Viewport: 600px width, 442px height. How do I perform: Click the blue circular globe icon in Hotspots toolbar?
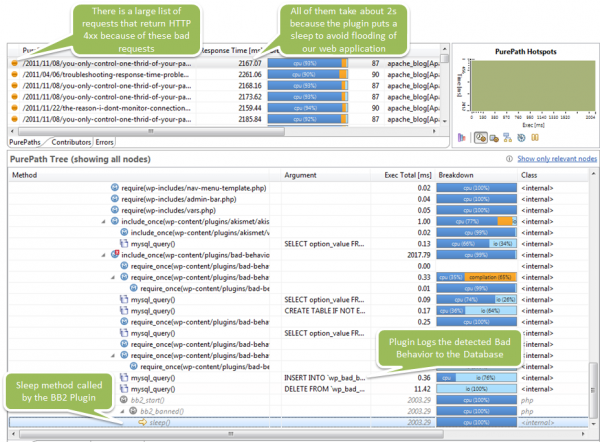tap(521, 137)
